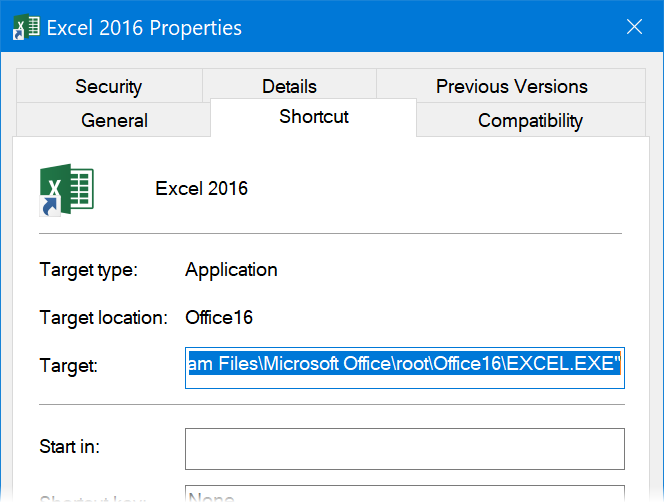Open the Compatibility tab
Screen dimensions: 664x503
(531, 120)
